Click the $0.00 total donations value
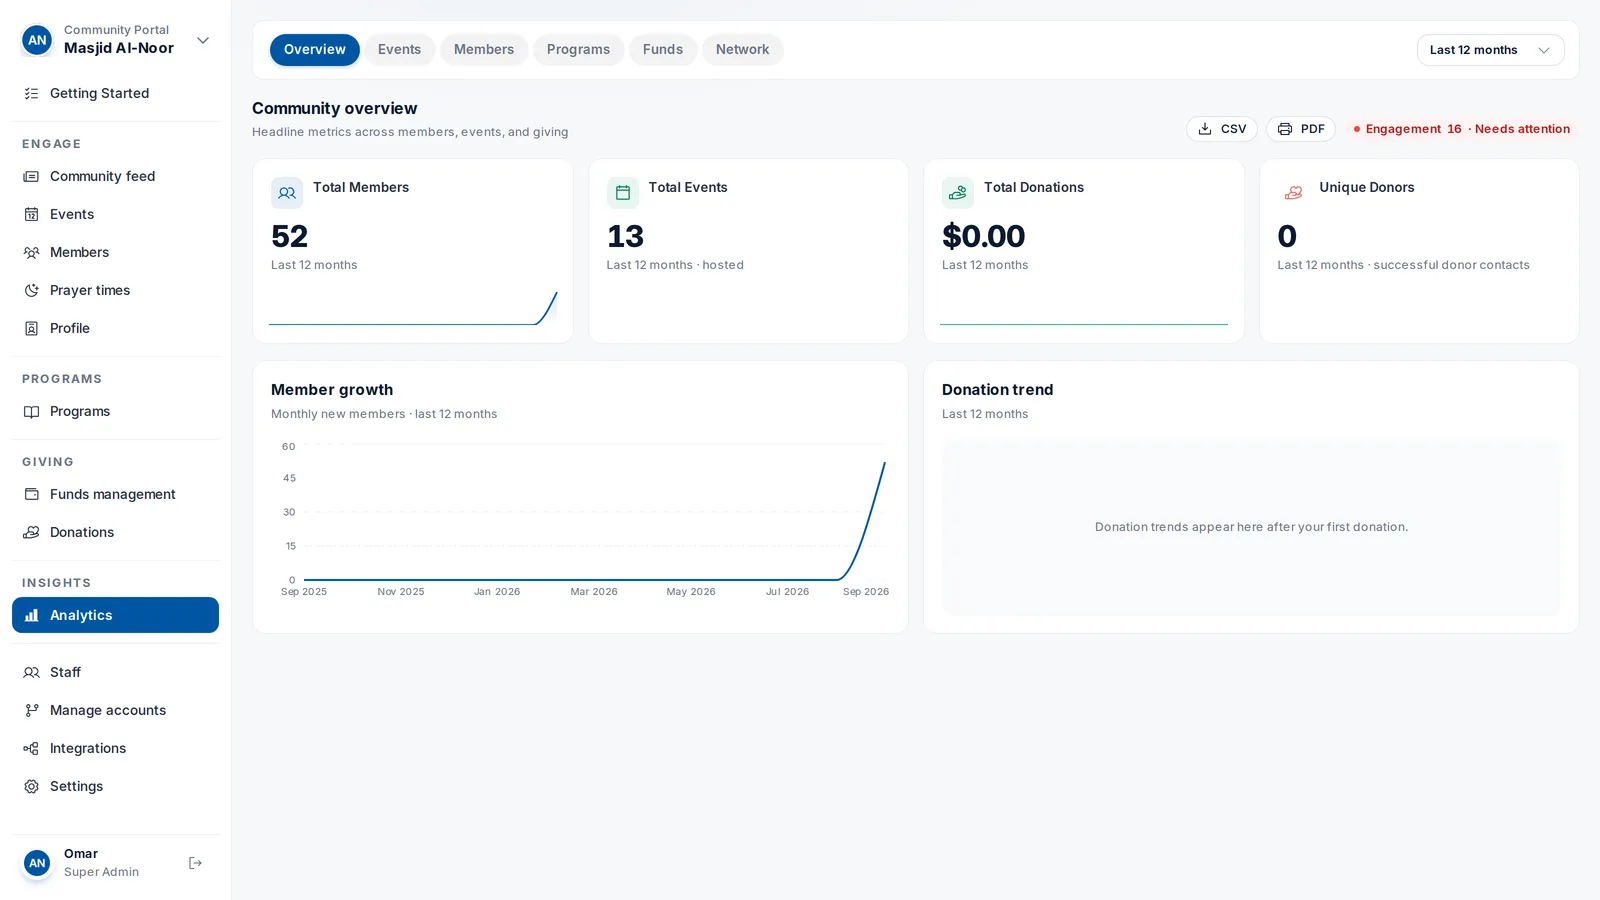 point(983,236)
